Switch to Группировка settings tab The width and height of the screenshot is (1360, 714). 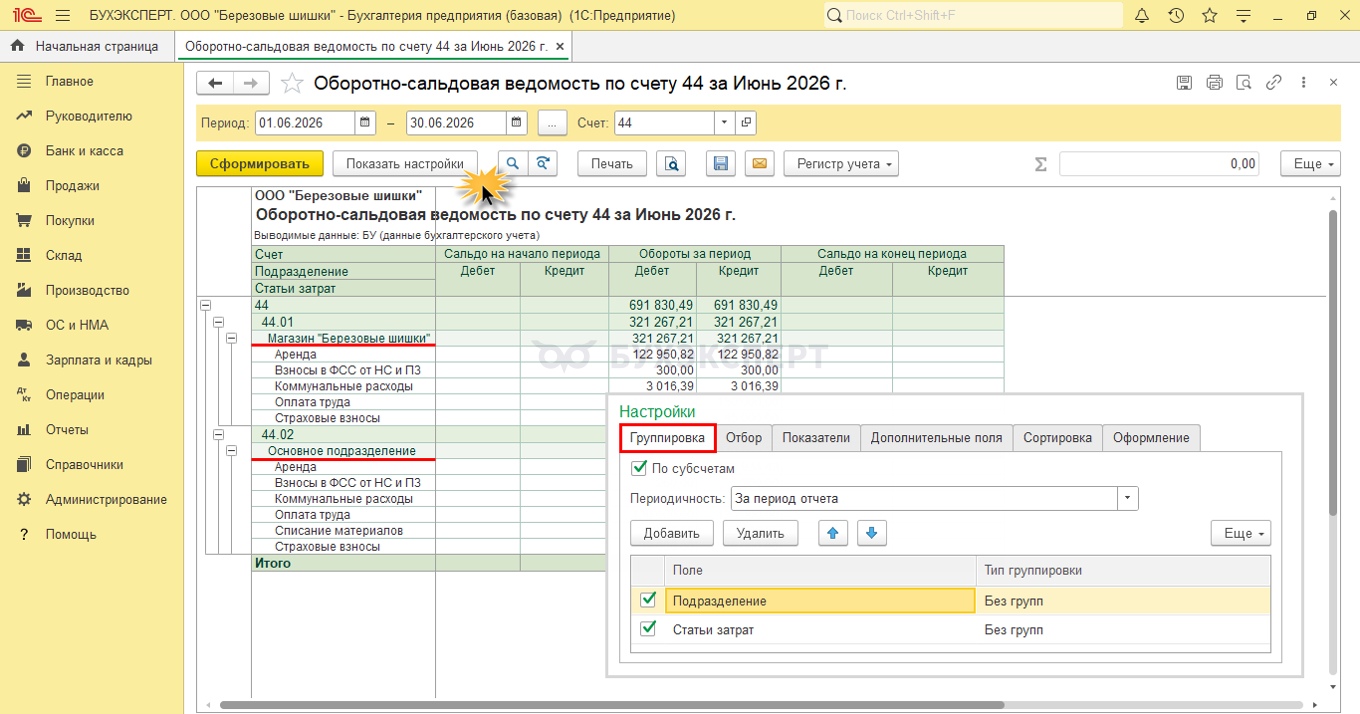pos(667,438)
